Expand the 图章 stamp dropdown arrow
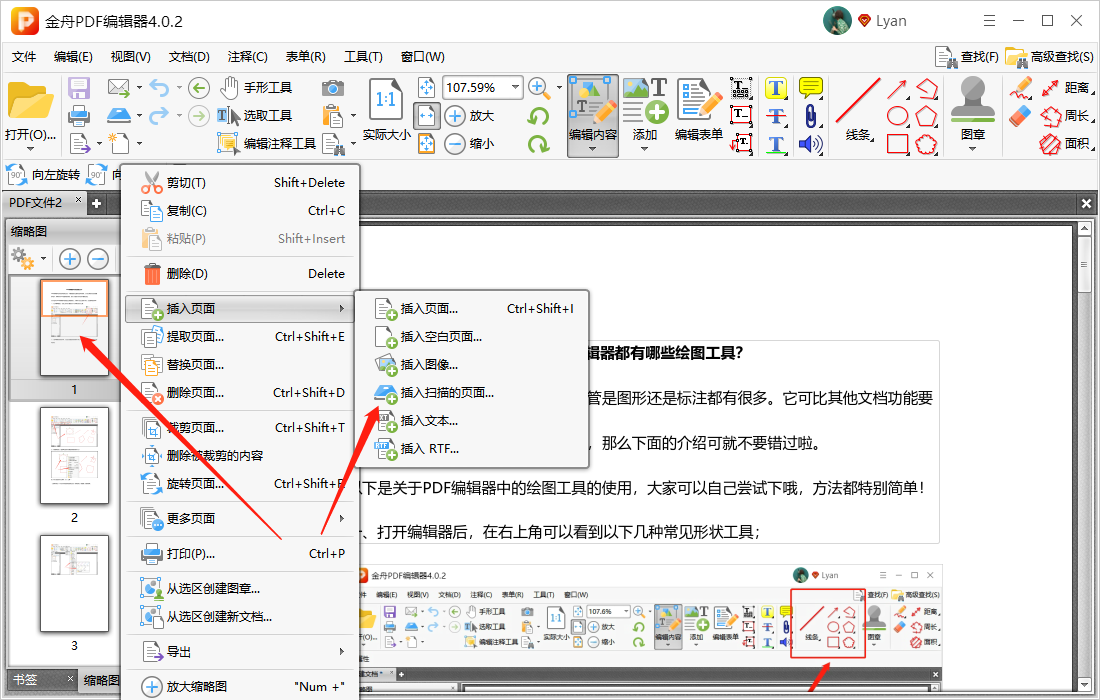This screenshot has width=1100, height=700. (972, 149)
